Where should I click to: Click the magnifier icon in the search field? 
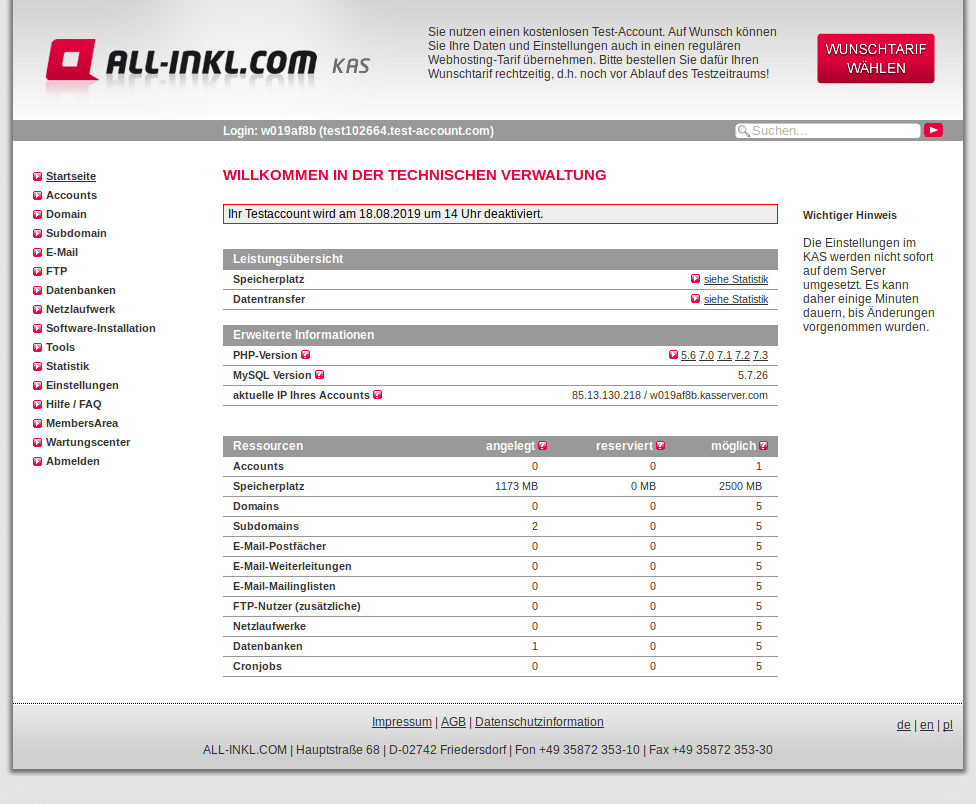(x=743, y=131)
